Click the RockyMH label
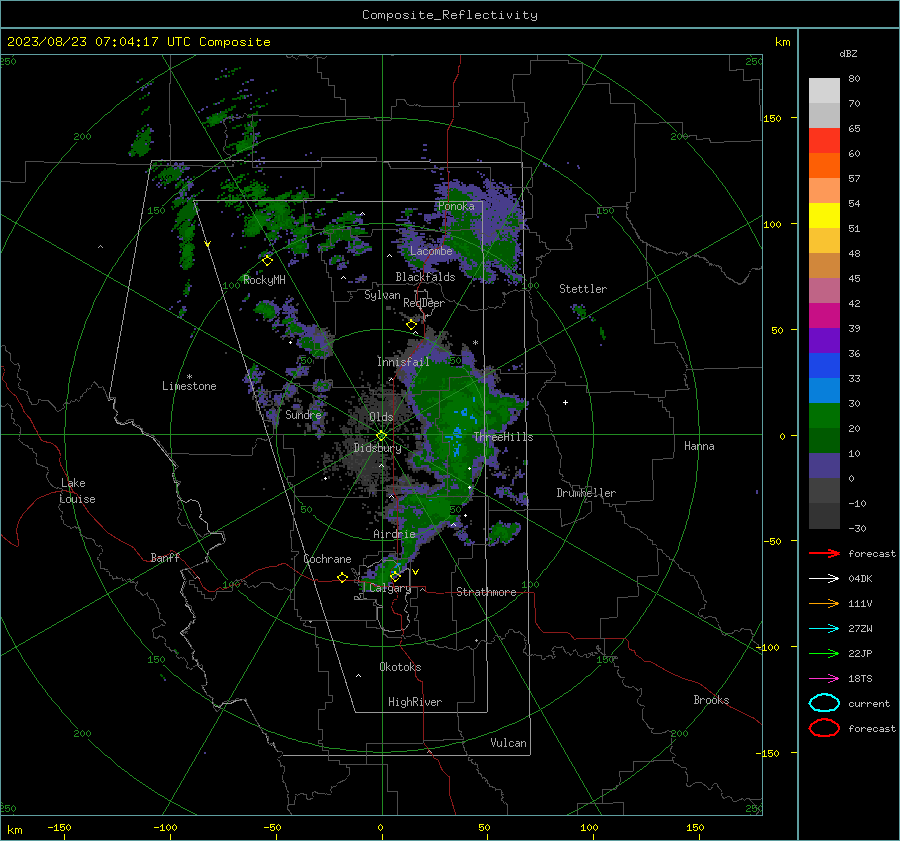 click(264, 280)
